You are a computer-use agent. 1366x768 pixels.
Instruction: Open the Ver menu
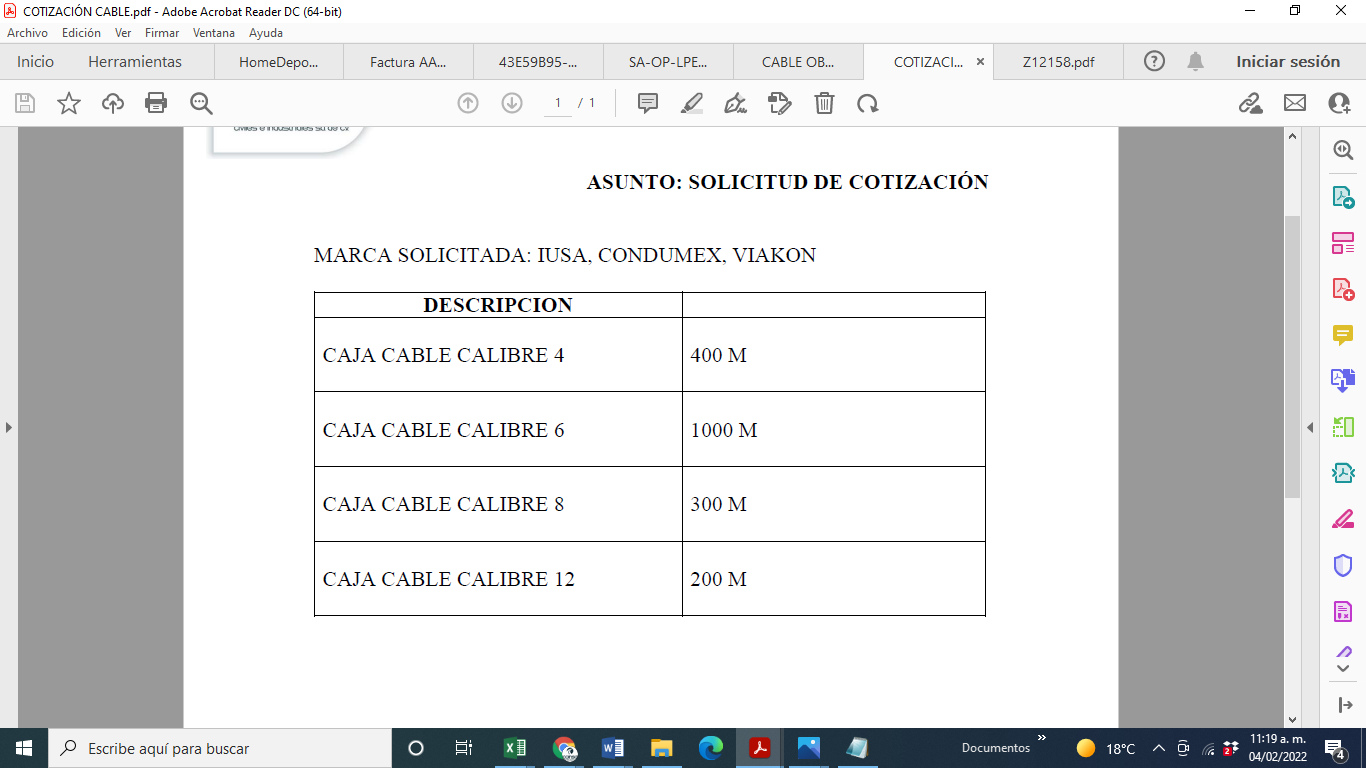pos(123,33)
